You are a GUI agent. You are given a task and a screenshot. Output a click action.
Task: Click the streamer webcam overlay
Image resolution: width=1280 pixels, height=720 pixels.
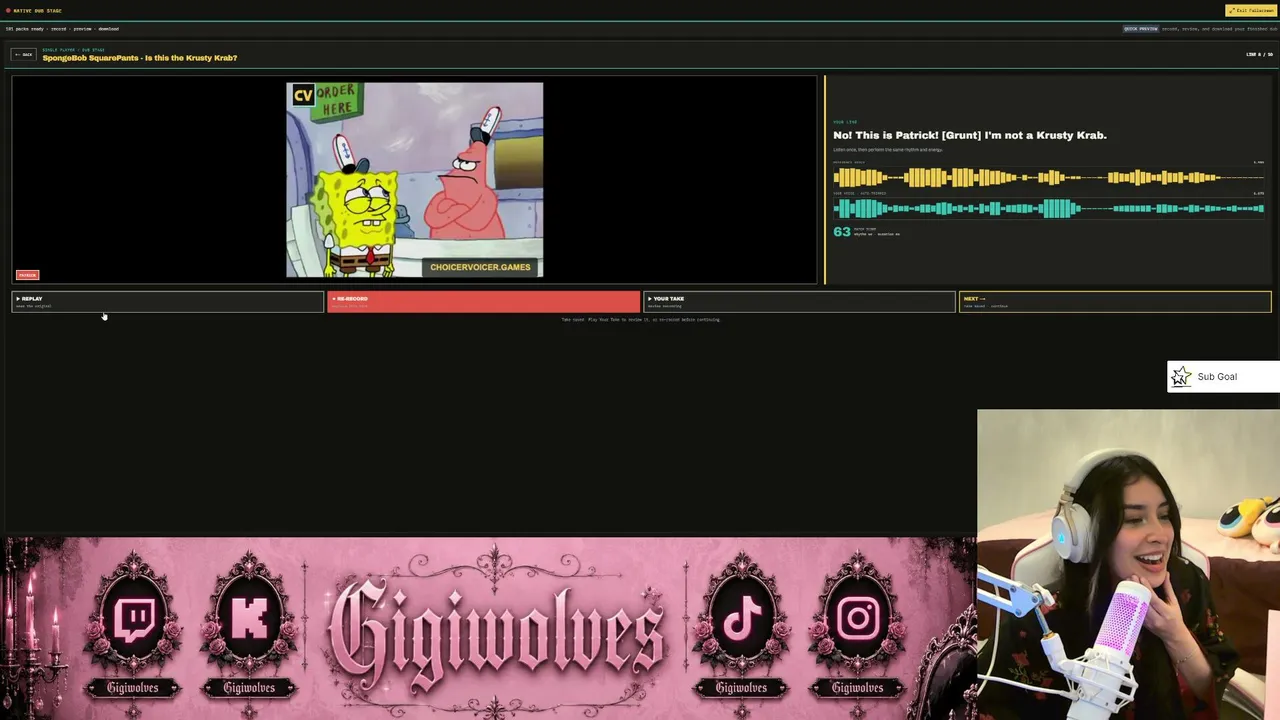tap(1128, 564)
